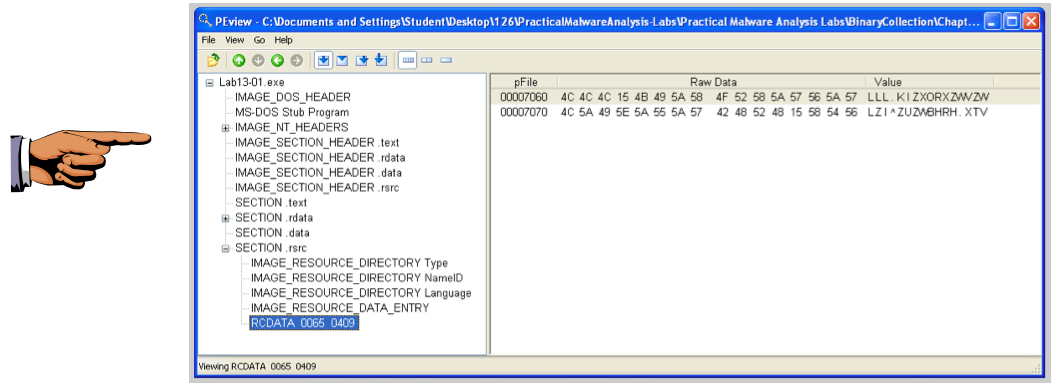Image resolution: width=1054 pixels, height=388 pixels.
Task: Minimize the PEview window
Action: 993,22
